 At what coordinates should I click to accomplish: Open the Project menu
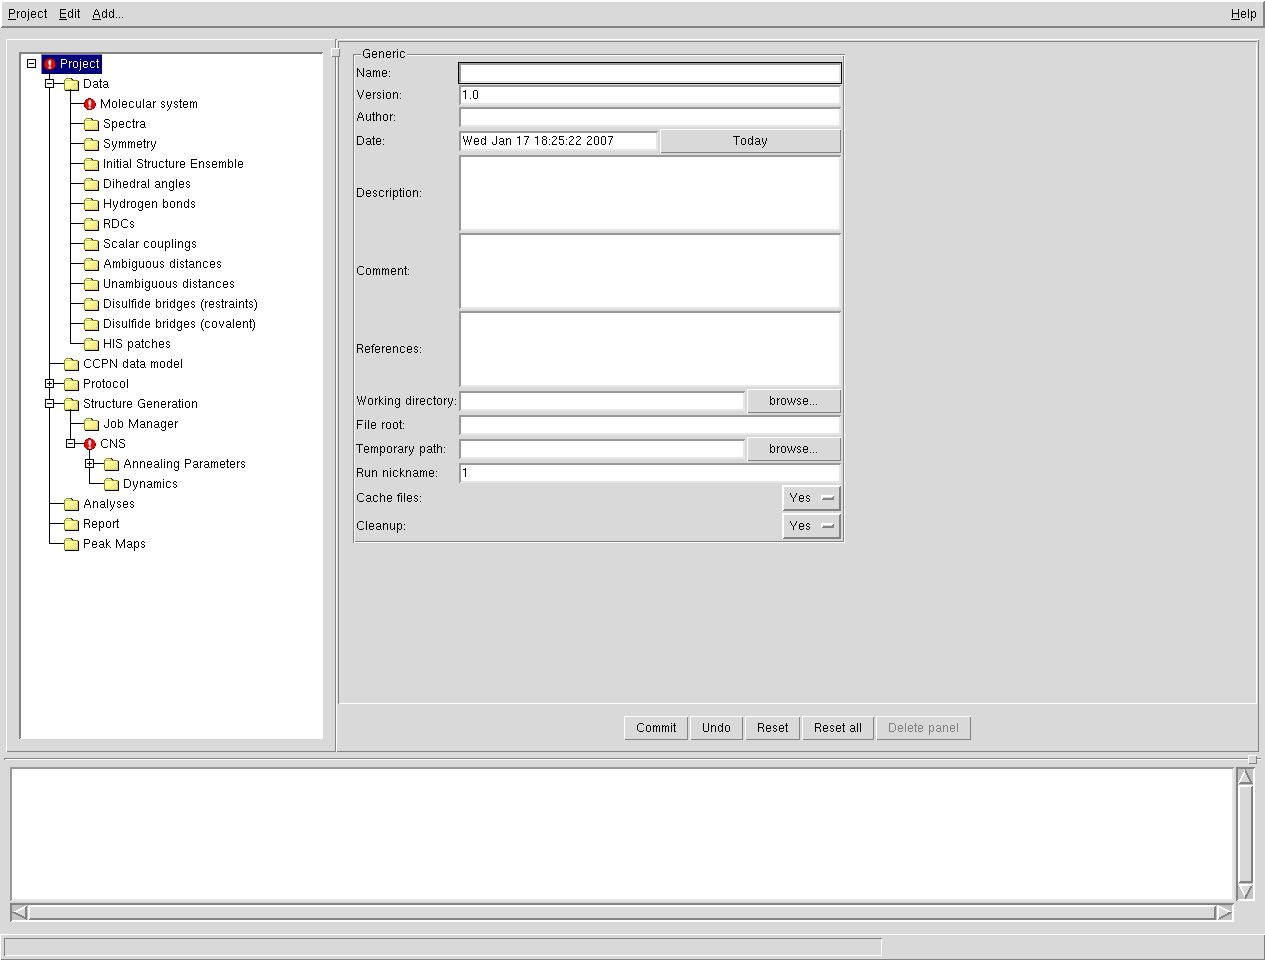coord(27,14)
